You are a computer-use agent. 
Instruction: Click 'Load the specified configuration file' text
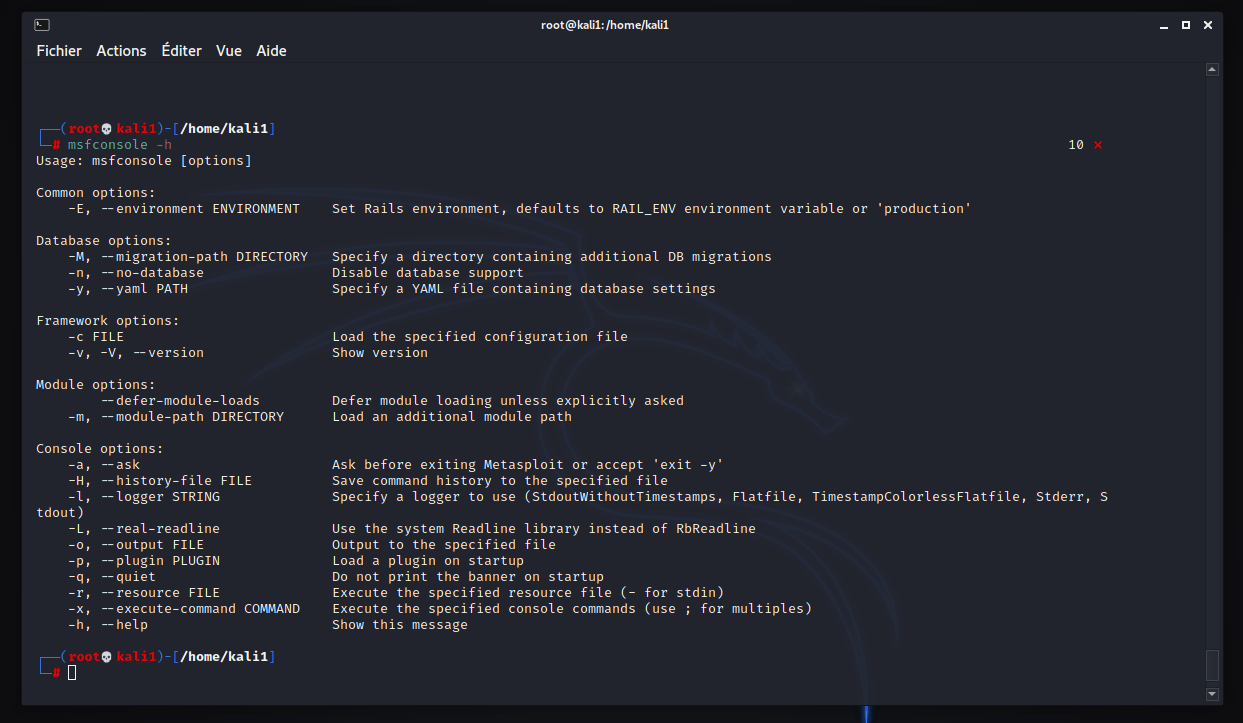pyautogui.click(x=480, y=337)
